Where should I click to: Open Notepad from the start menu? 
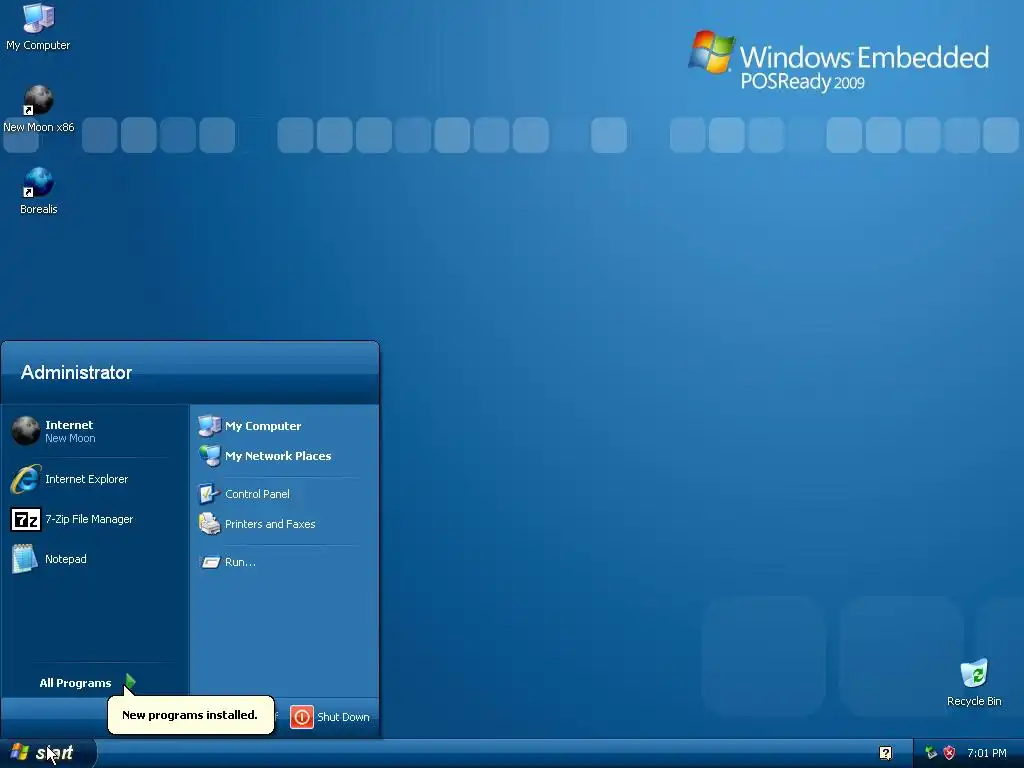click(x=95, y=559)
